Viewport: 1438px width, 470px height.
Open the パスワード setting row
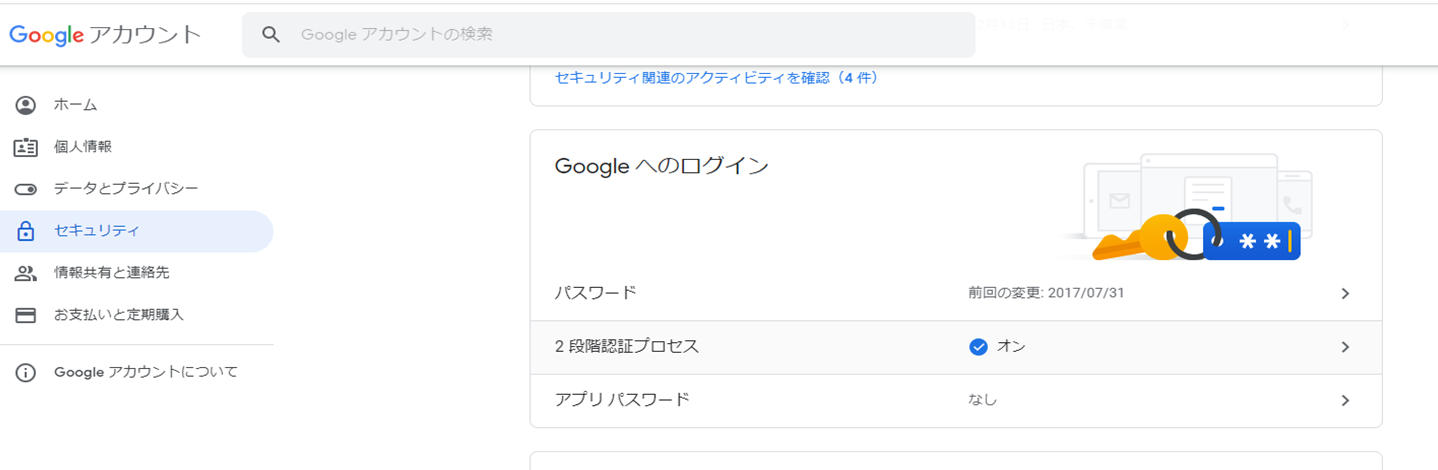pos(596,293)
